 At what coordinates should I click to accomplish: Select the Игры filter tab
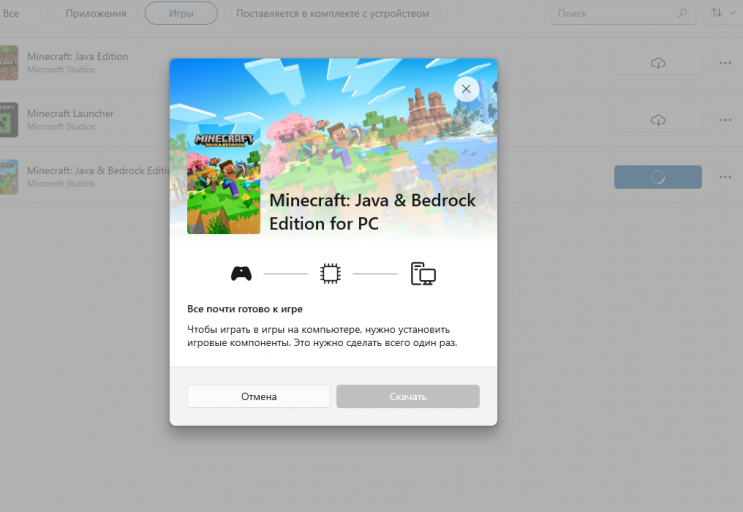[x=181, y=13]
